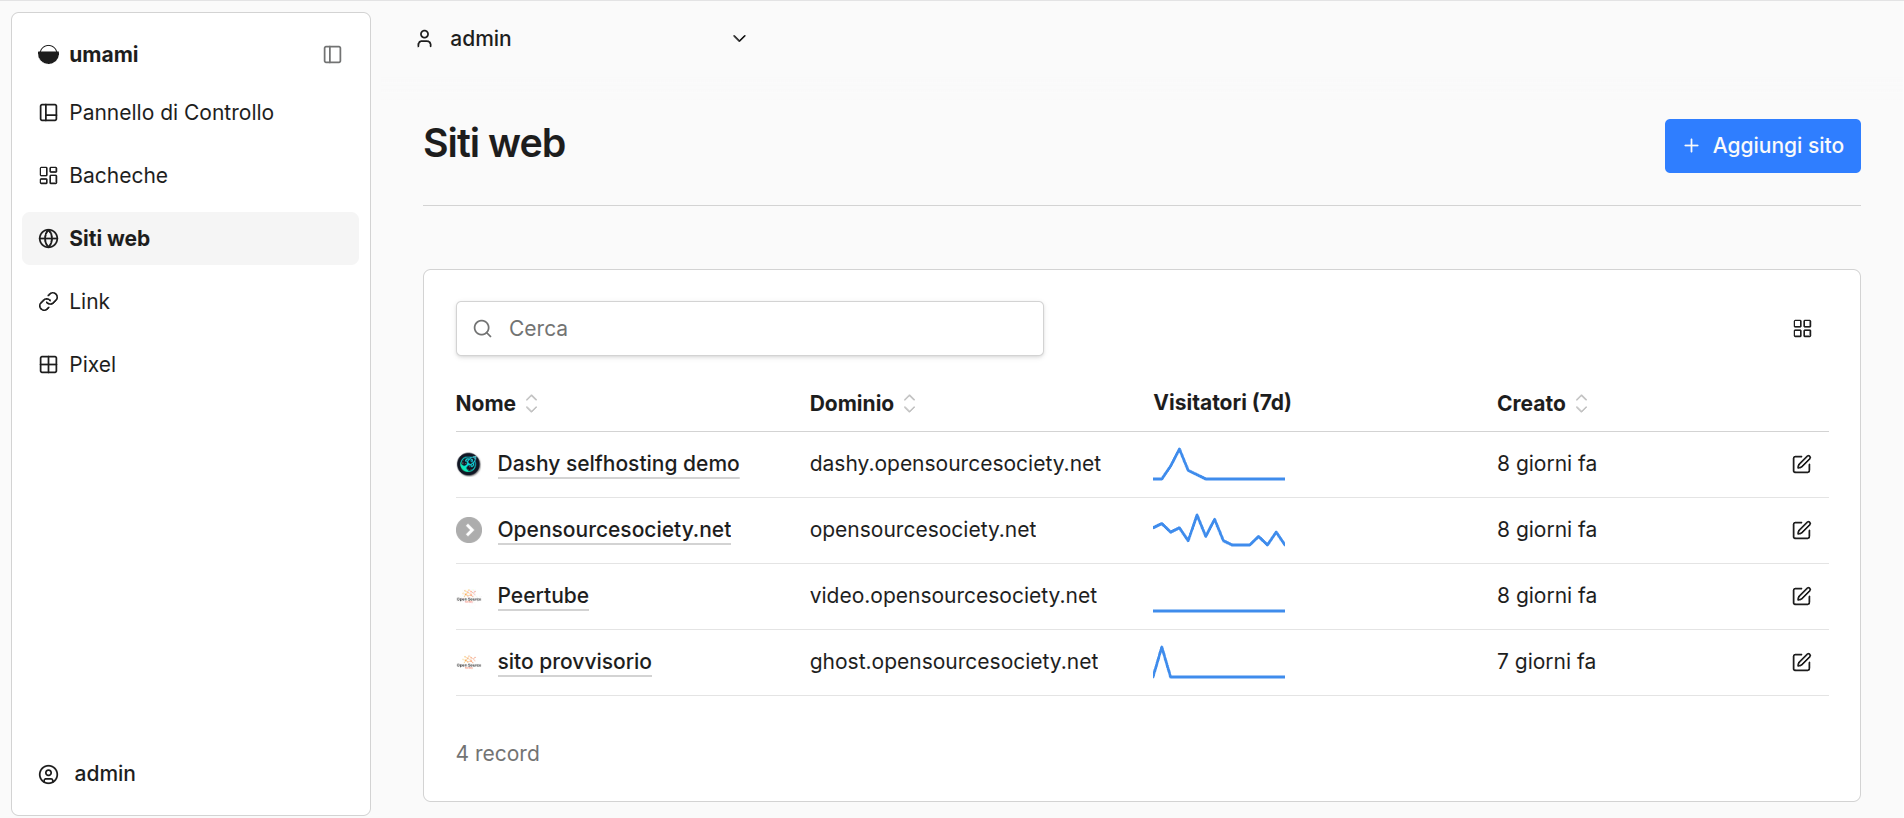This screenshot has width=1904, height=818.
Task: Click the search magnifier icon
Action: (x=483, y=328)
